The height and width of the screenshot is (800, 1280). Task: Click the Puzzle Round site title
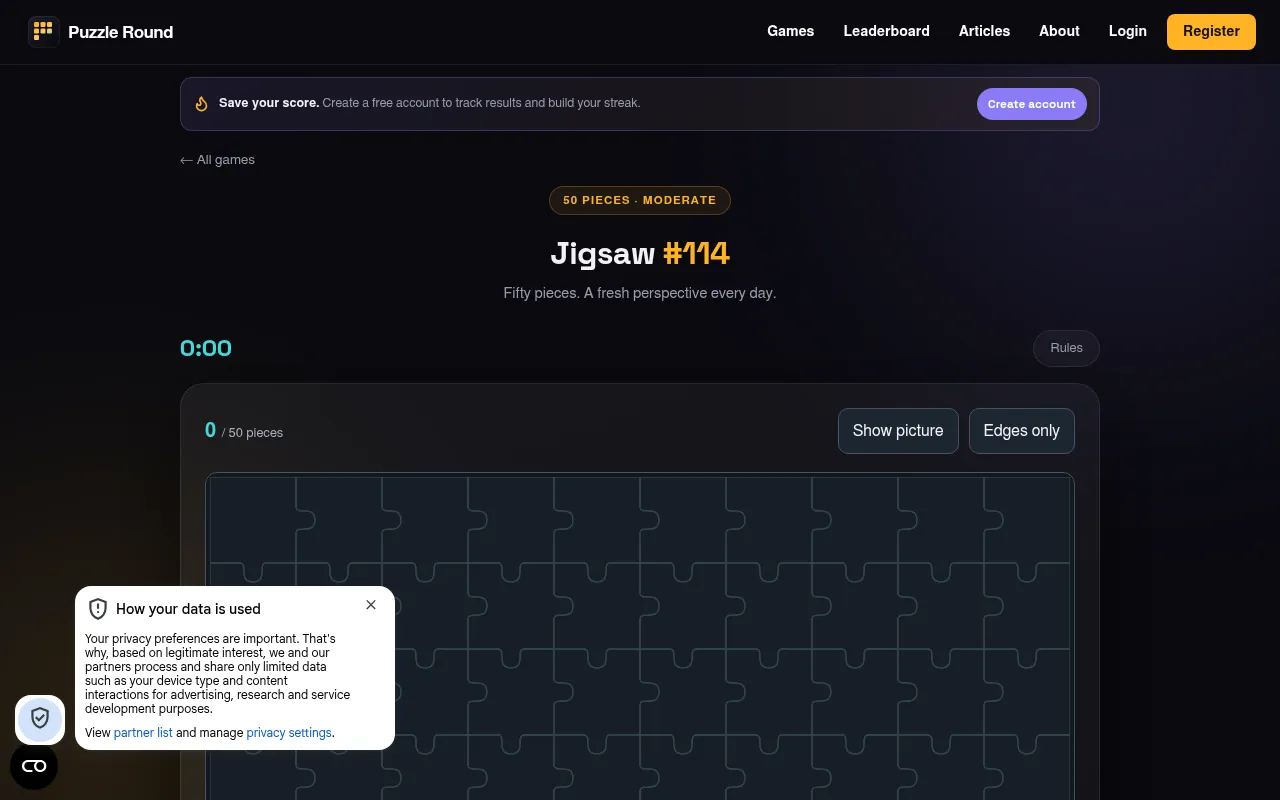point(121,32)
